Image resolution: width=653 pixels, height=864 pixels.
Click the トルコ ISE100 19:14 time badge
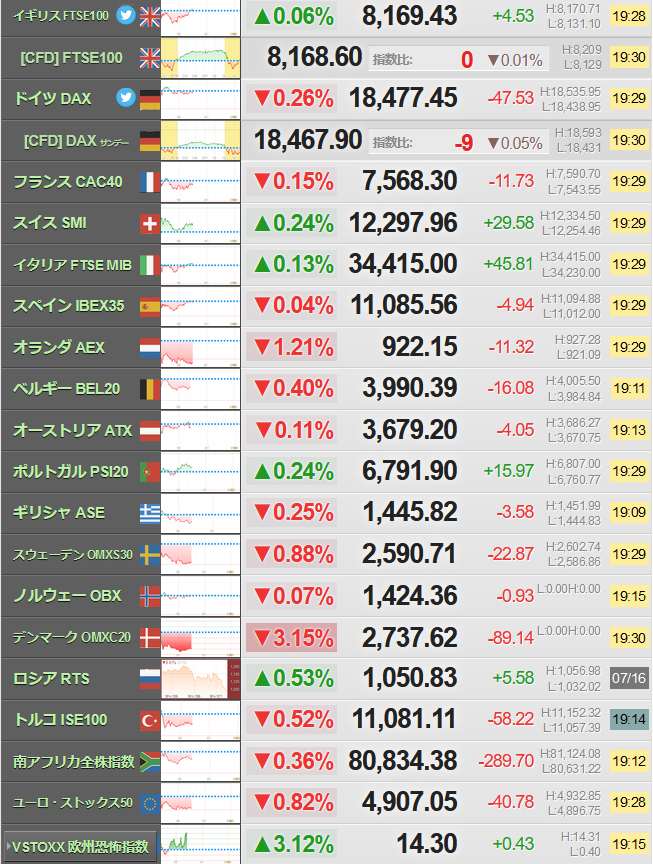coord(629,720)
